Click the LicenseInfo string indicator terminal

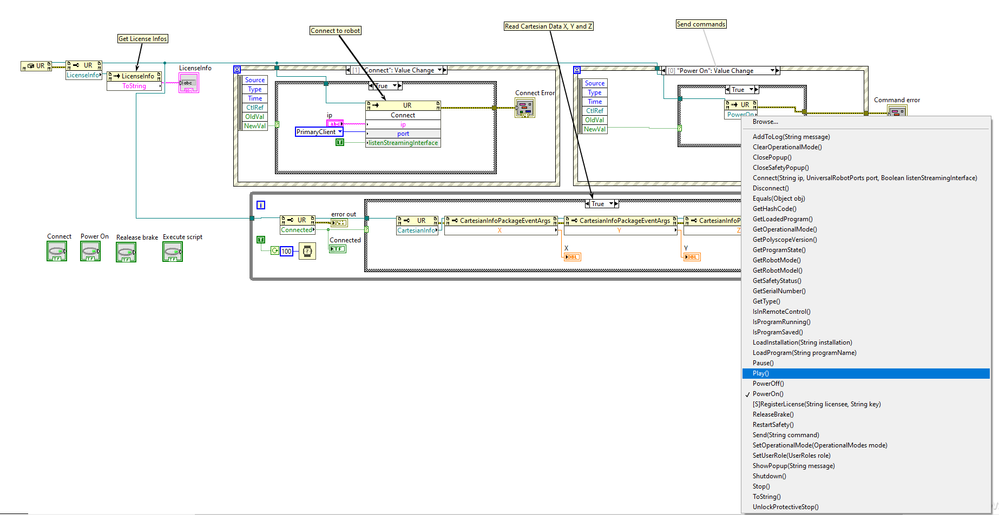point(189,83)
